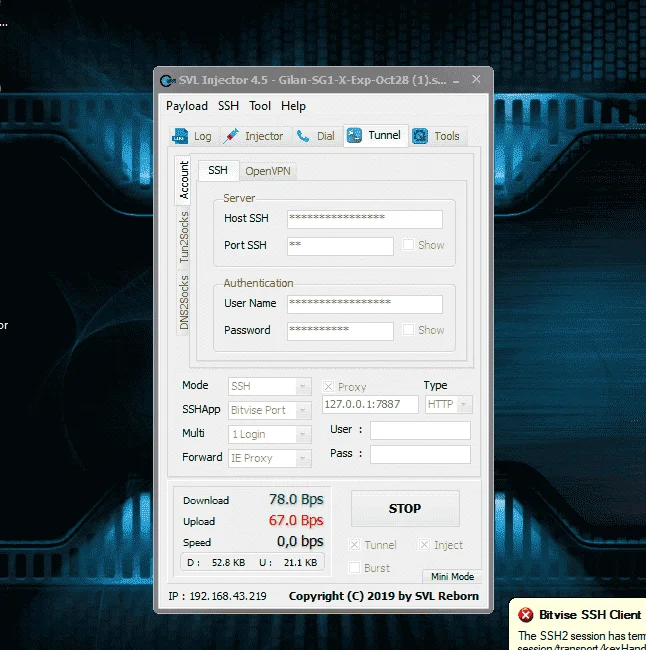Click the uploaded total 21.1 KB
Image resolution: width=646 pixels, height=650 pixels.
[300, 563]
